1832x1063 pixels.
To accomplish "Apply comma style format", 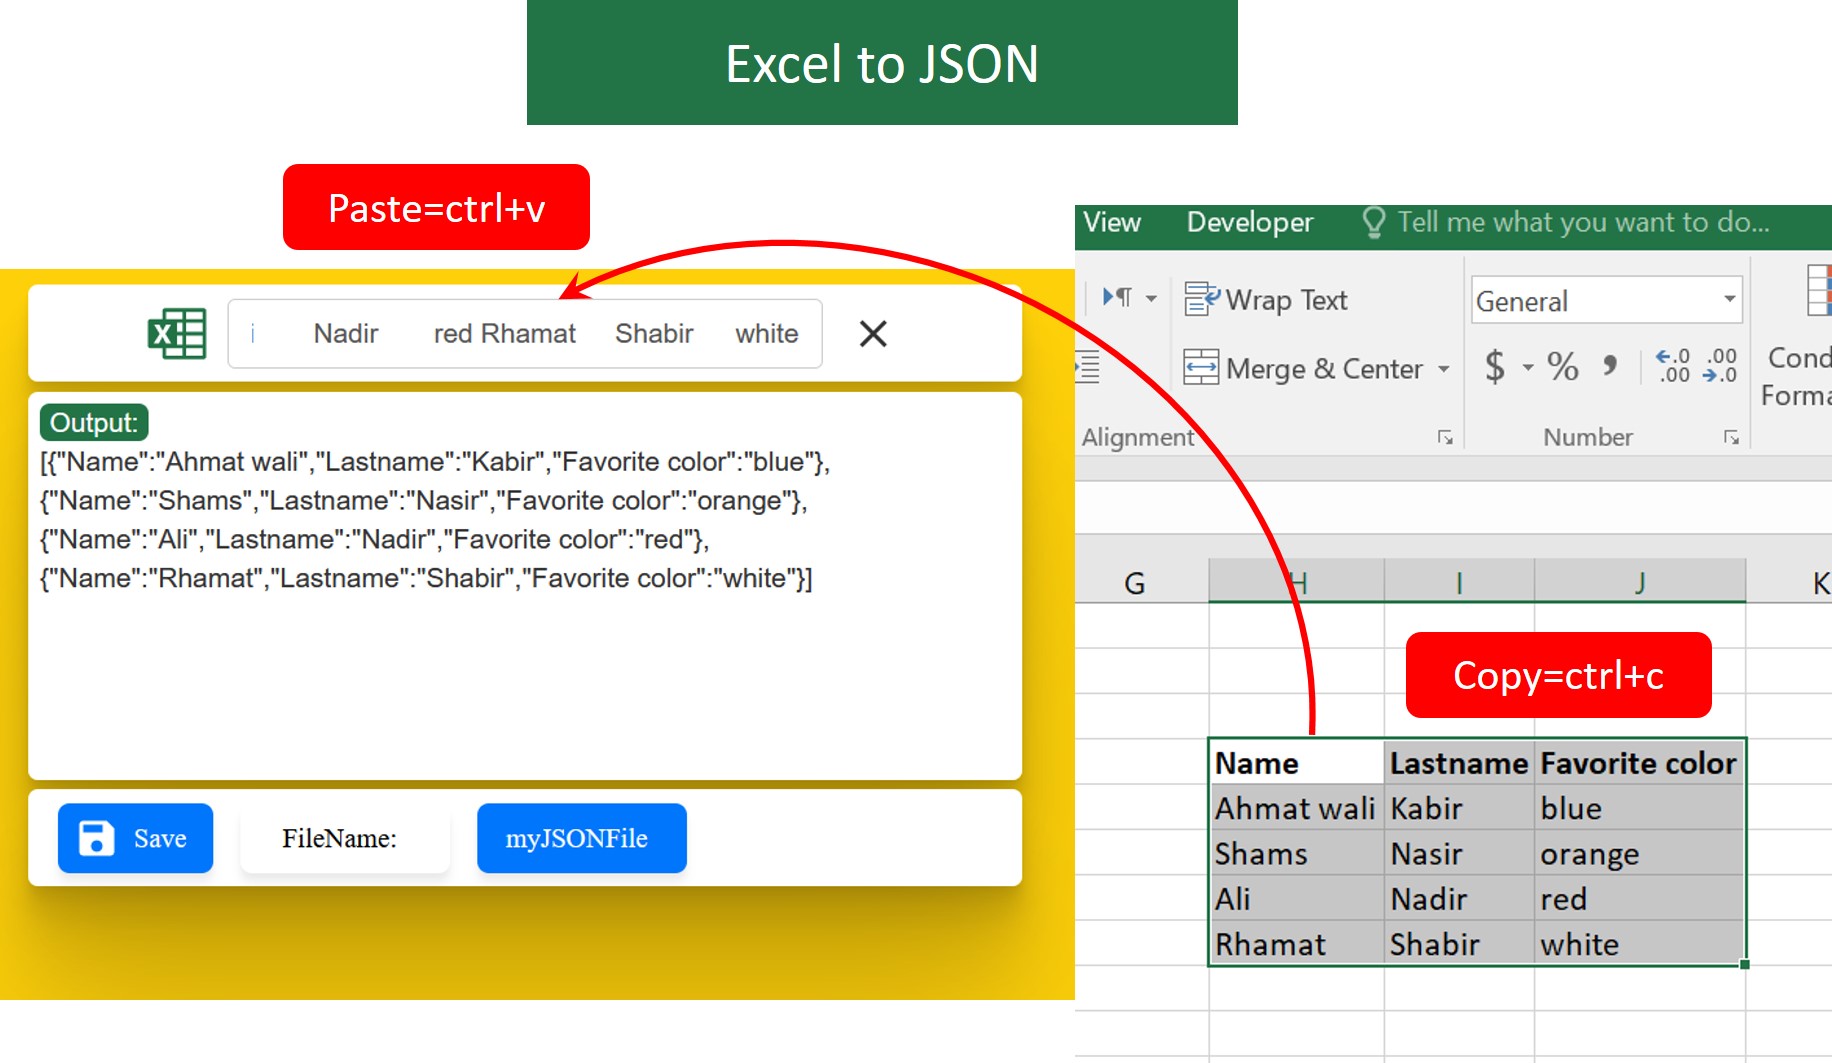I will pos(1610,365).
